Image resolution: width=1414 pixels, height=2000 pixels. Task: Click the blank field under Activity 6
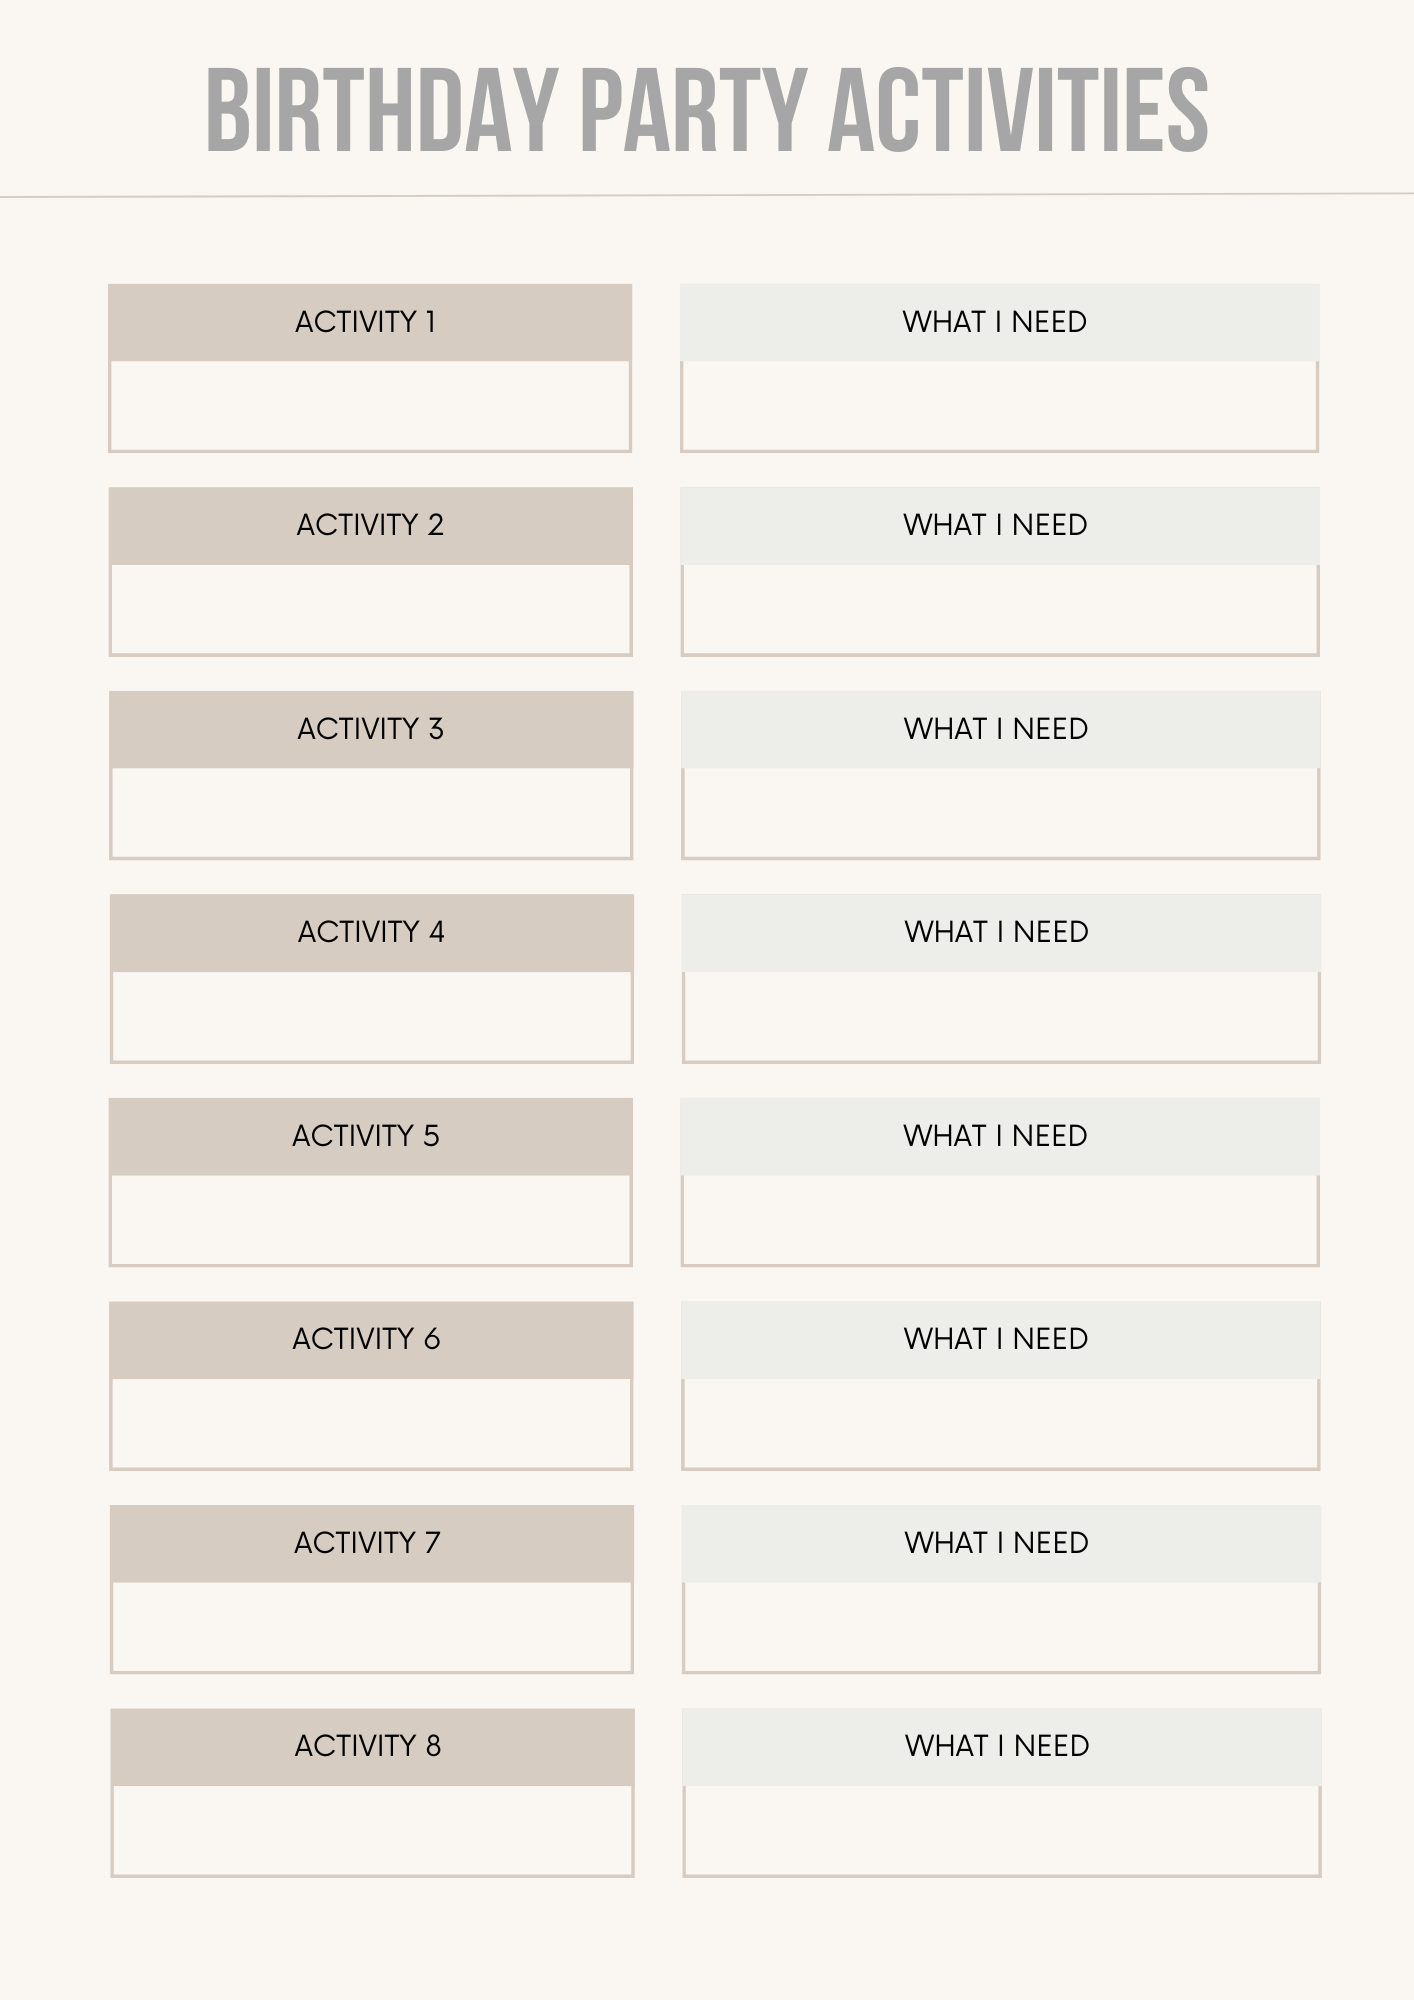371,1424
